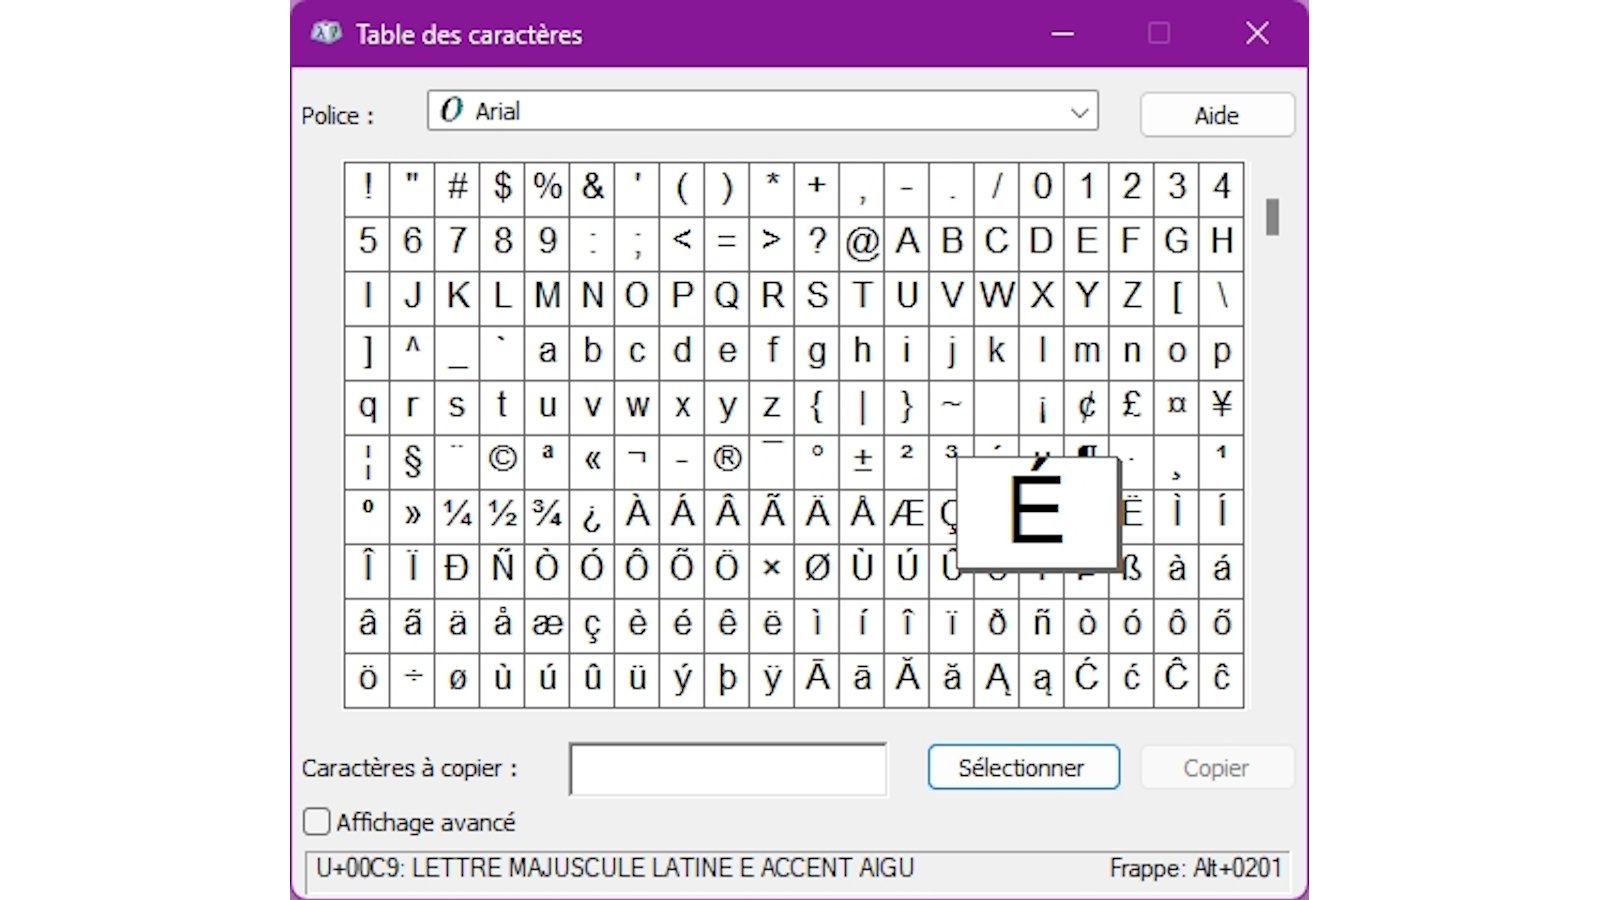Image resolution: width=1600 pixels, height=900 pixels.
Task: Choose the section § sign
Action: tap(412, 459)
